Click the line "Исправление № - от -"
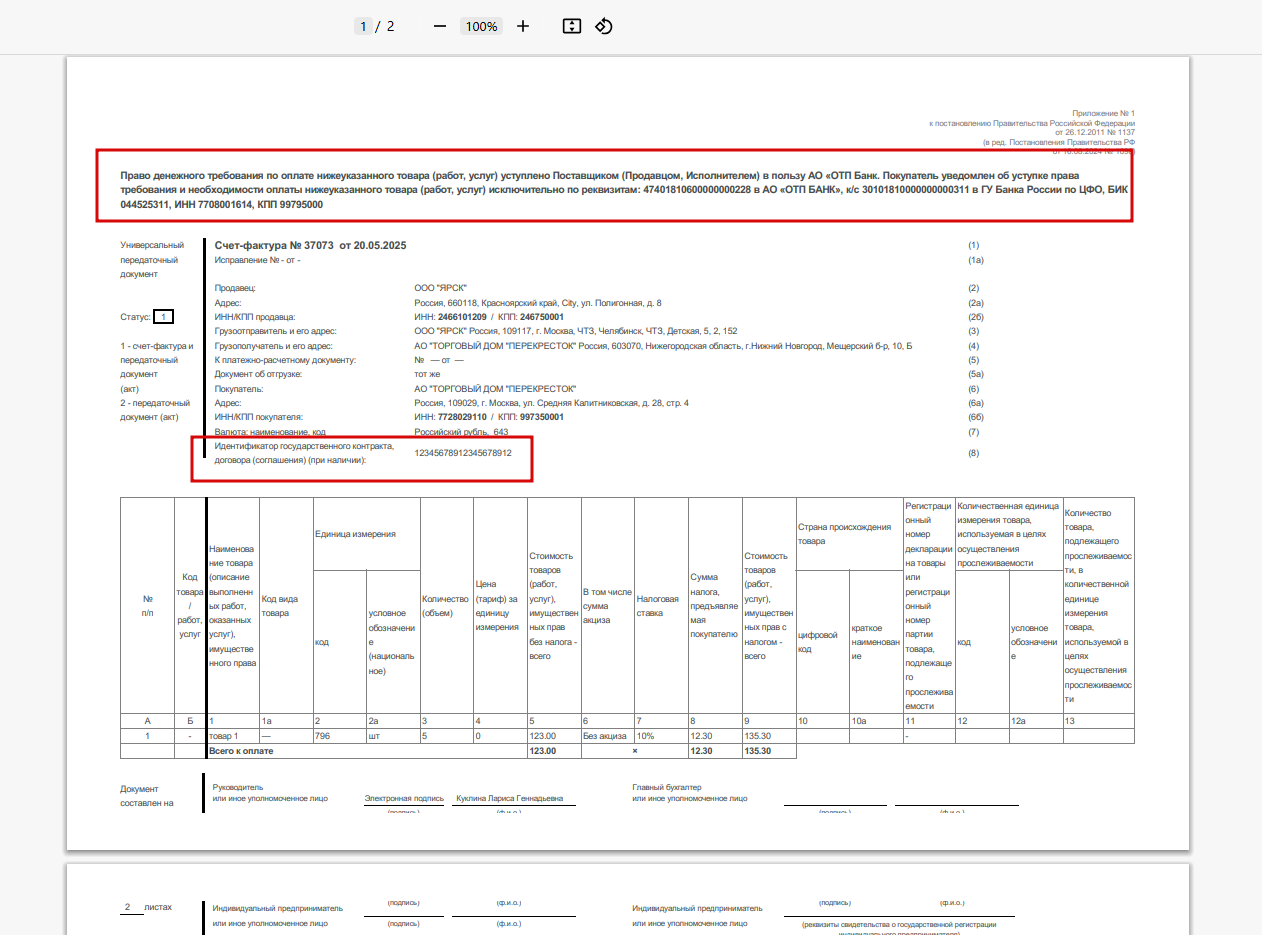The image size is (1262, 935). 257,260
